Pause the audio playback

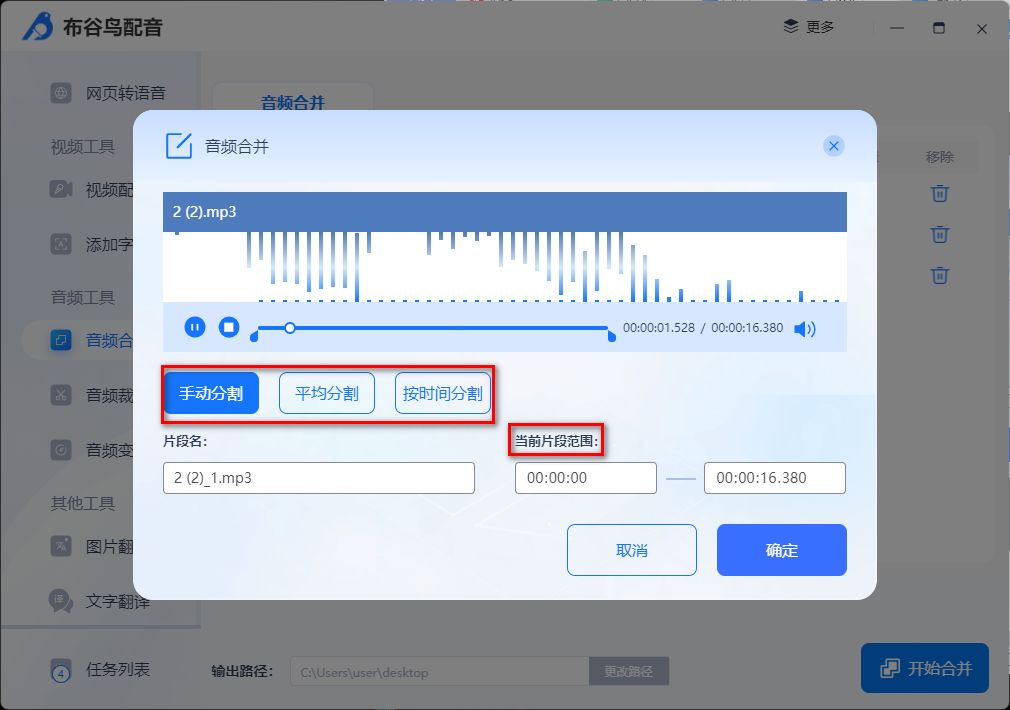coord(195,327)
